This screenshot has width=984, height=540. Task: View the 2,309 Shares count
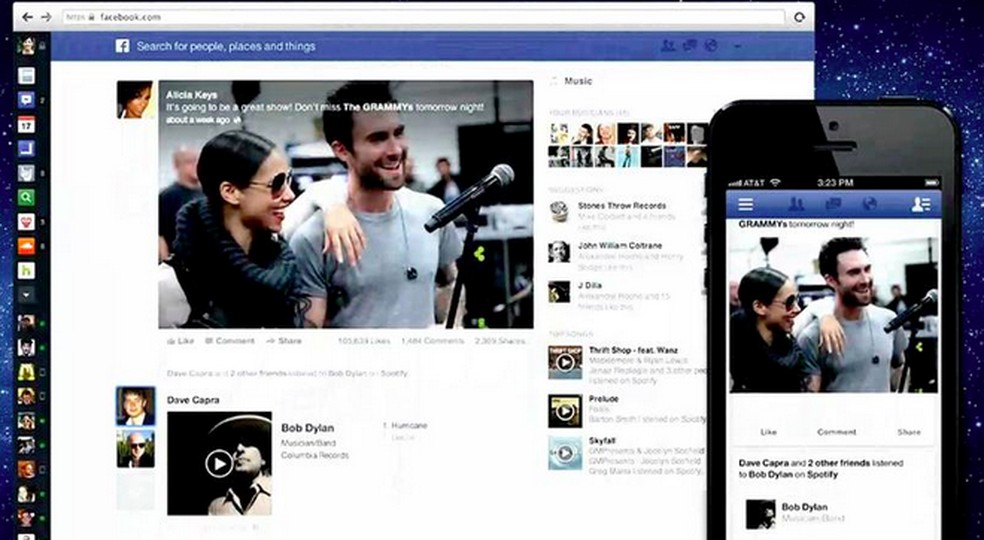pyautogui.click(x=500, y=341)
